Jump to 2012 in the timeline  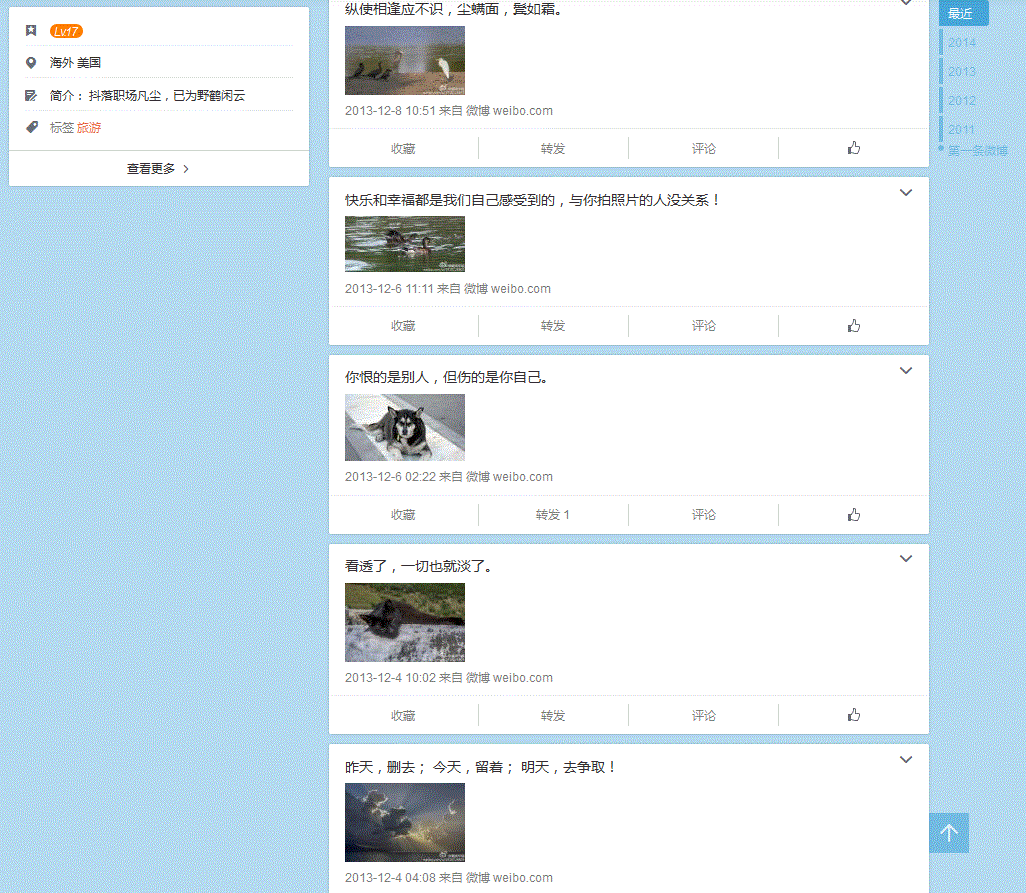(x=962, y=101)
